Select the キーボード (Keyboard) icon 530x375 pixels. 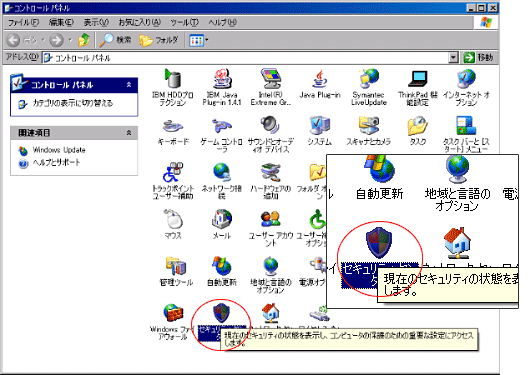point(173,131)
